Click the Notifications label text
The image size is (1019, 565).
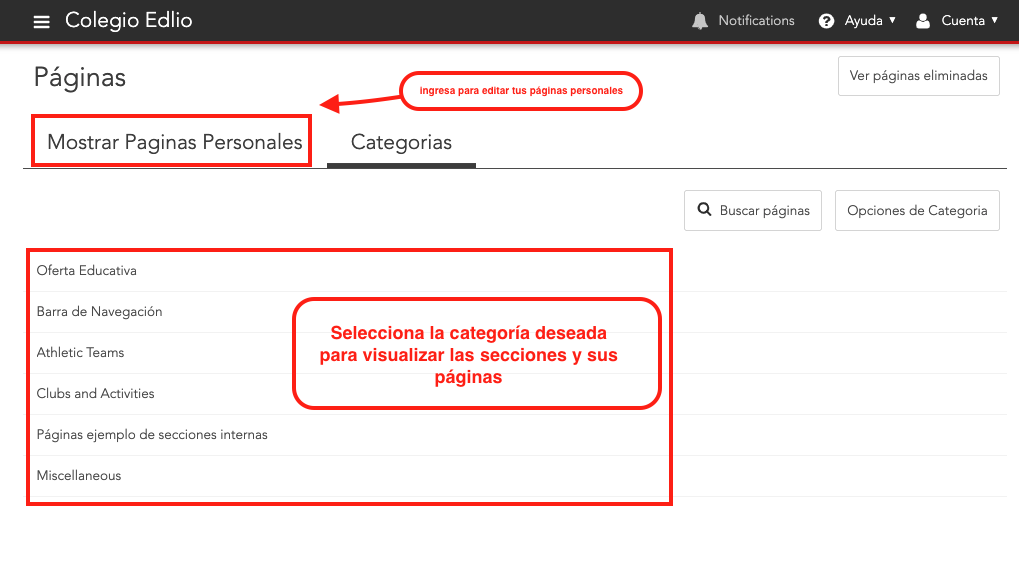756,21
